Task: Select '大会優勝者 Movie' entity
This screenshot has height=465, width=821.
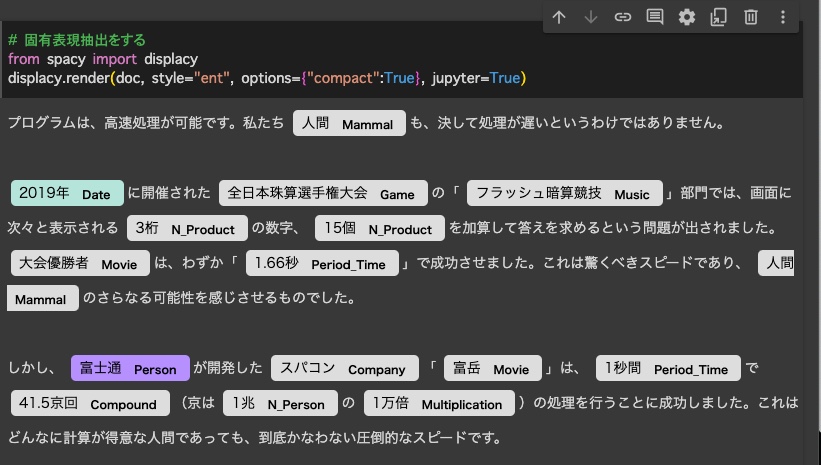Action: [80, 263]
